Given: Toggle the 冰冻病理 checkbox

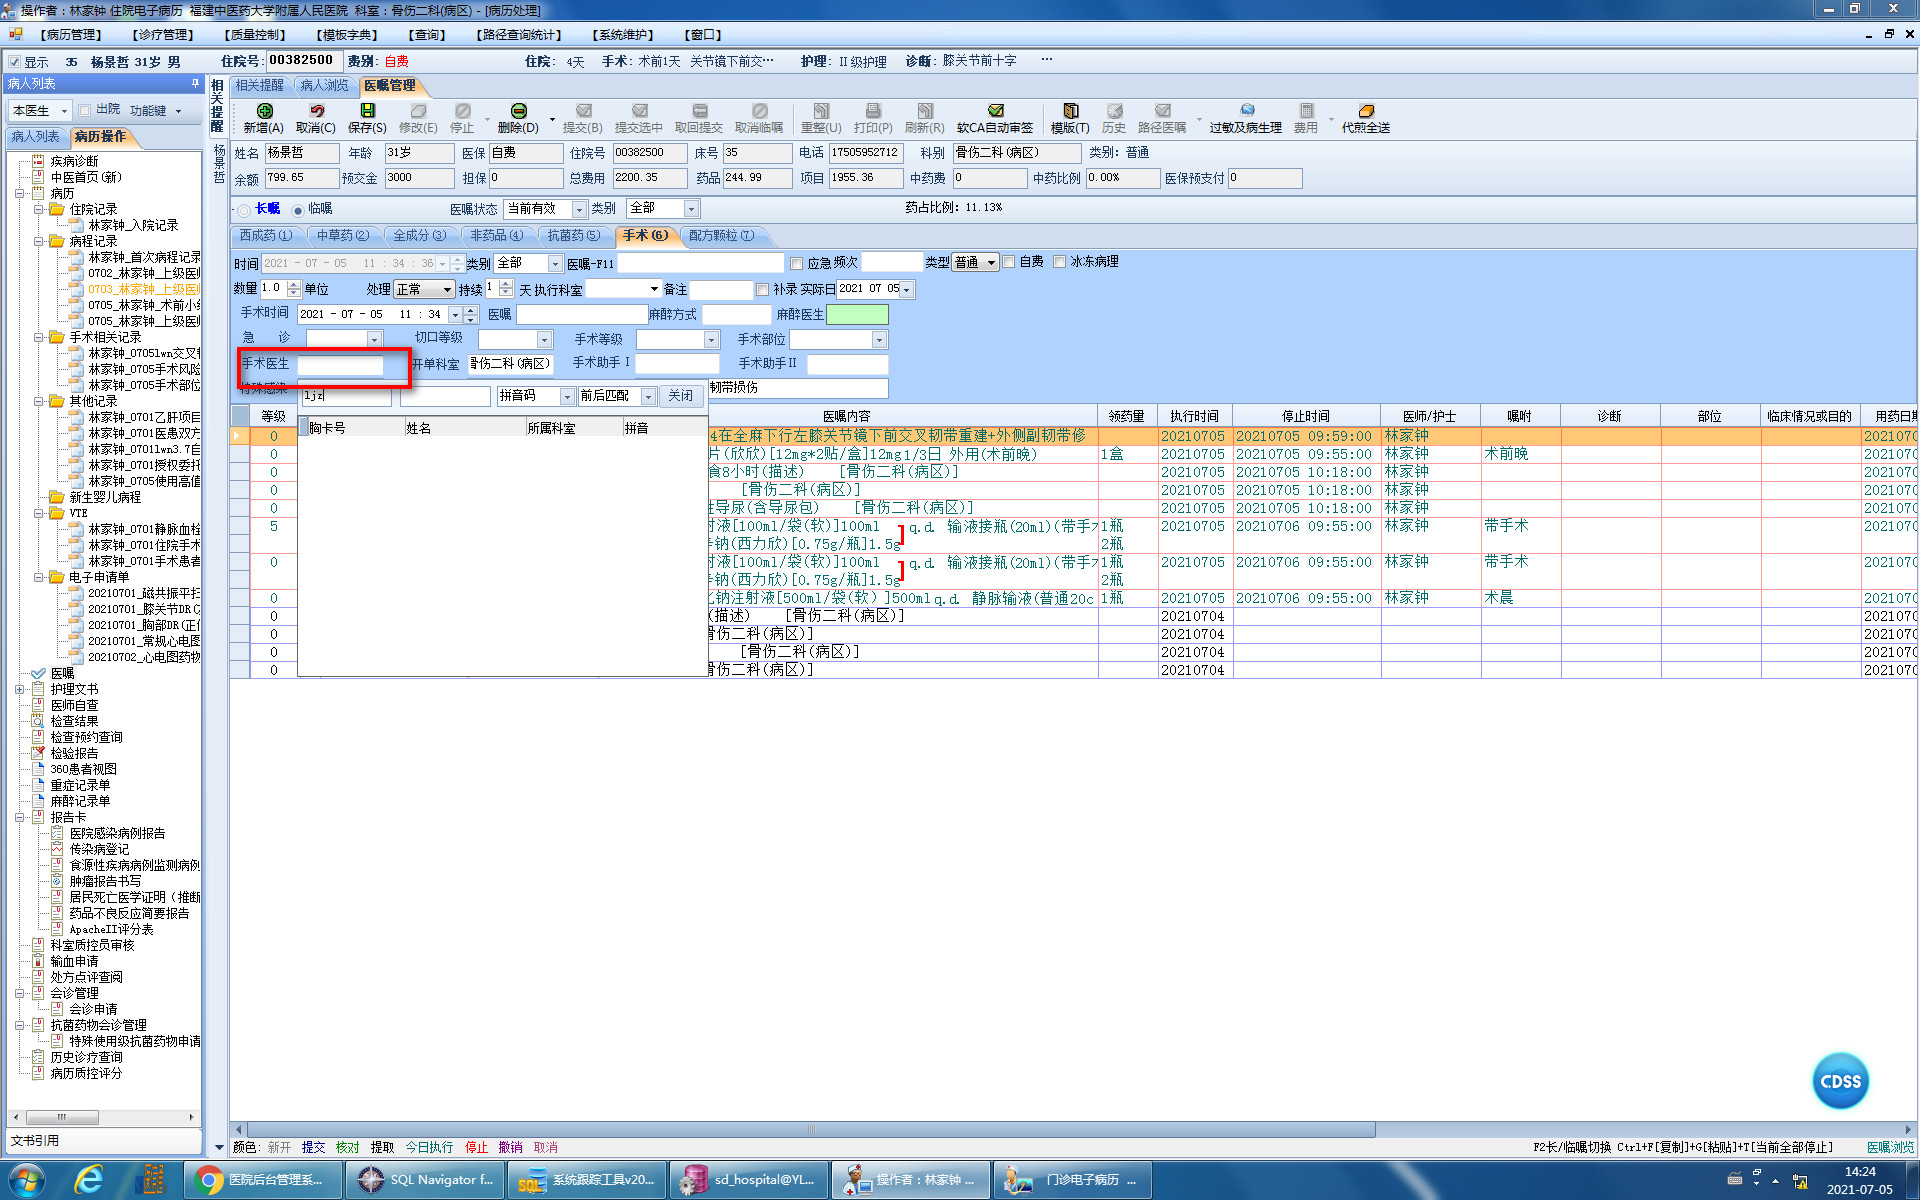Looking at the screenshot, I should click(1059, 262).
